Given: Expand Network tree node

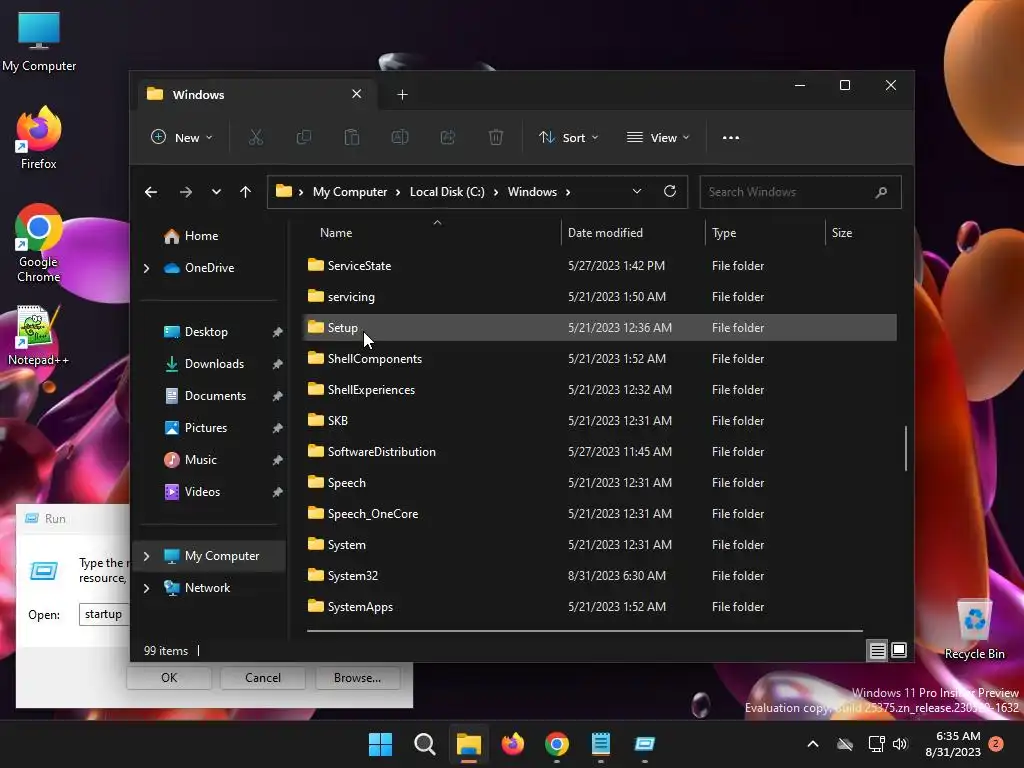Looking at the screenshot, I should click(x=146, y=588).
